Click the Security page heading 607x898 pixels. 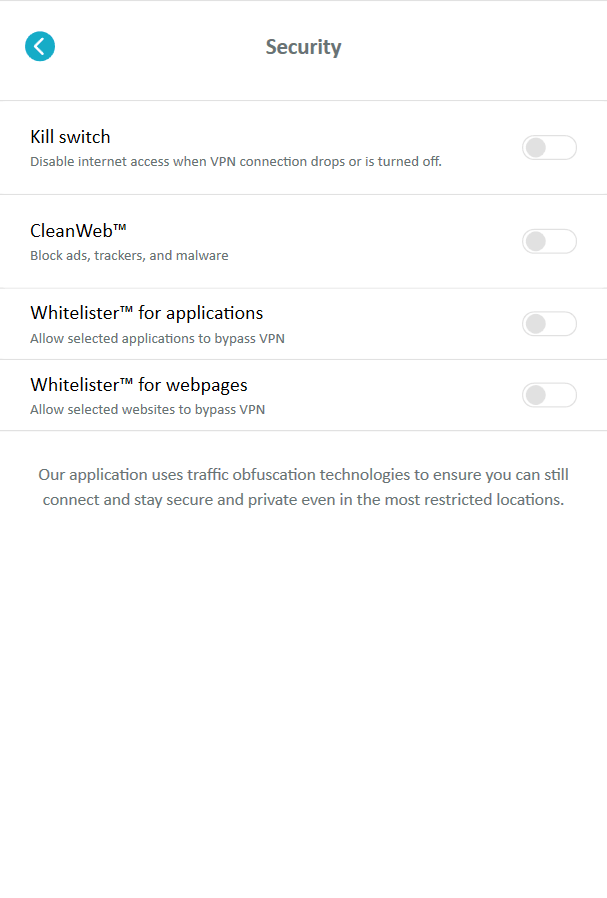pos(303,47)
